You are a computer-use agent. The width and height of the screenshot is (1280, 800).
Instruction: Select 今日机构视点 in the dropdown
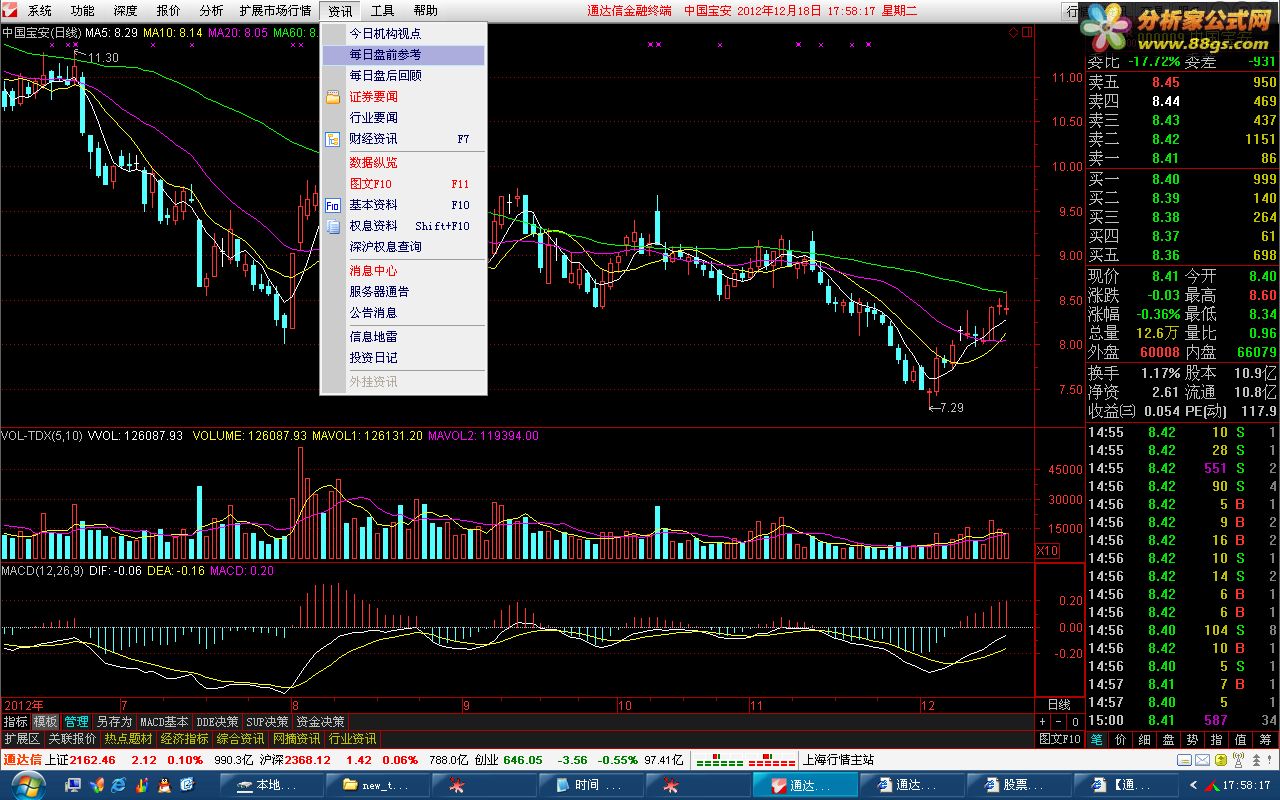click(x=403, y=34)
